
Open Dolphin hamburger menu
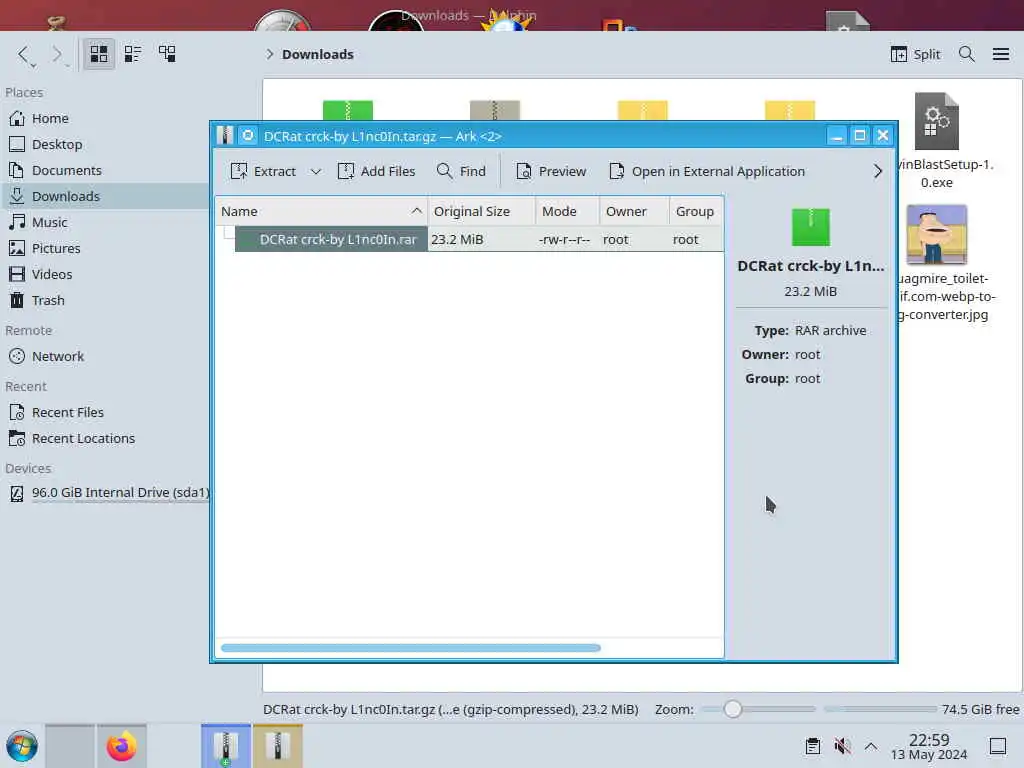pyautogui.click(x=1000, y=54)
